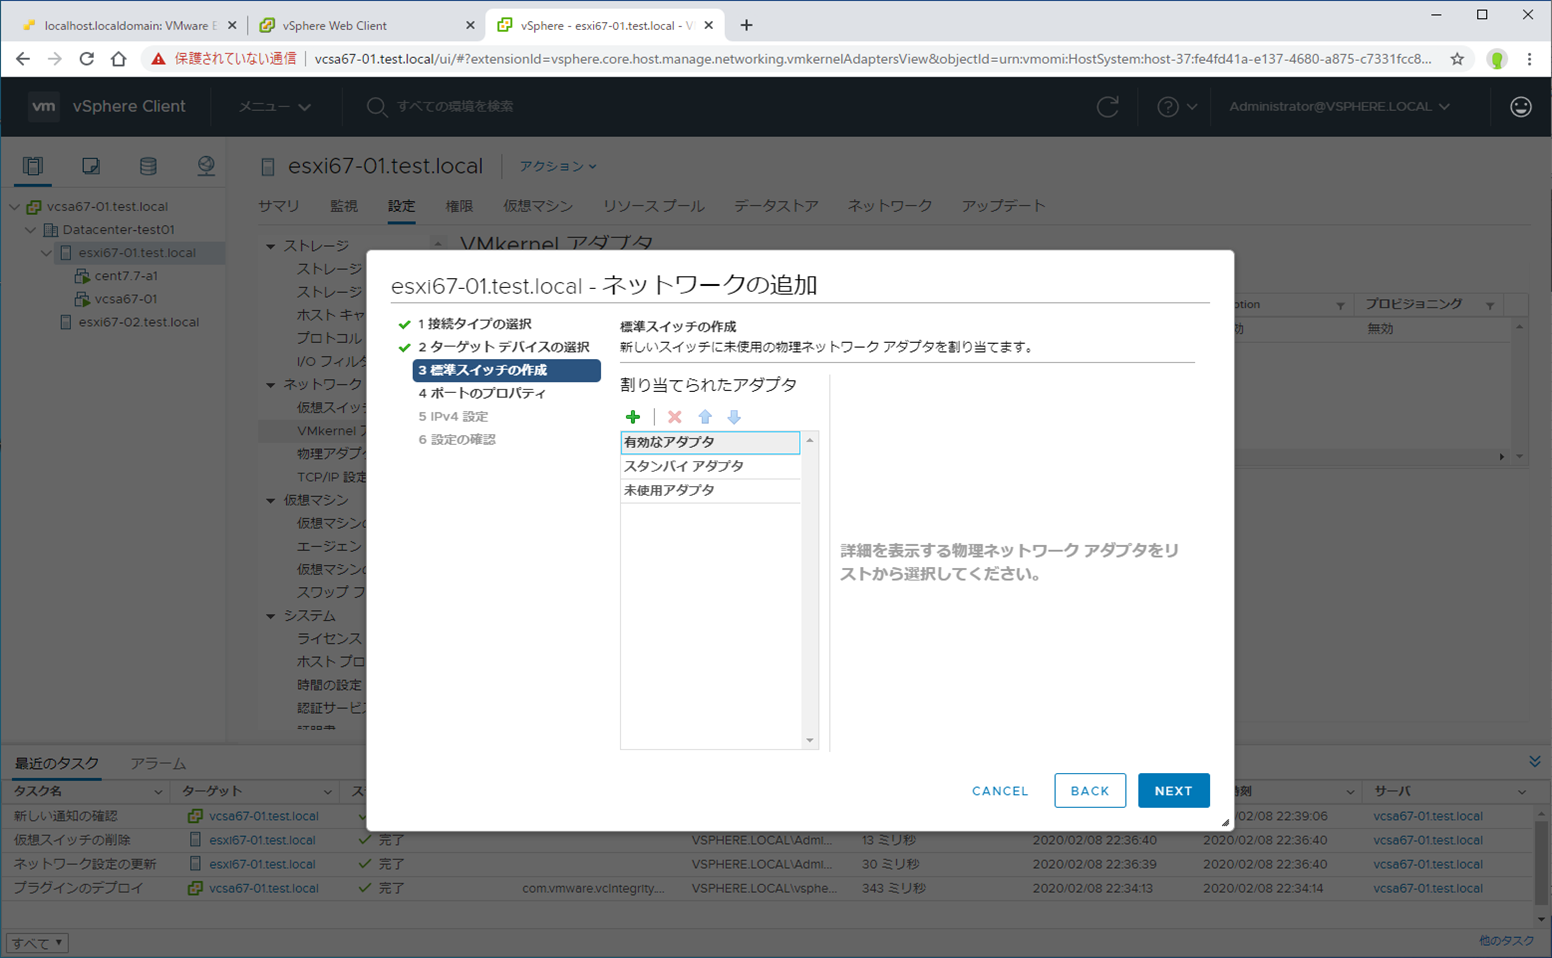1552x958 pixels.
Task: Click the red X remove adapter icon
Action: 675,417
